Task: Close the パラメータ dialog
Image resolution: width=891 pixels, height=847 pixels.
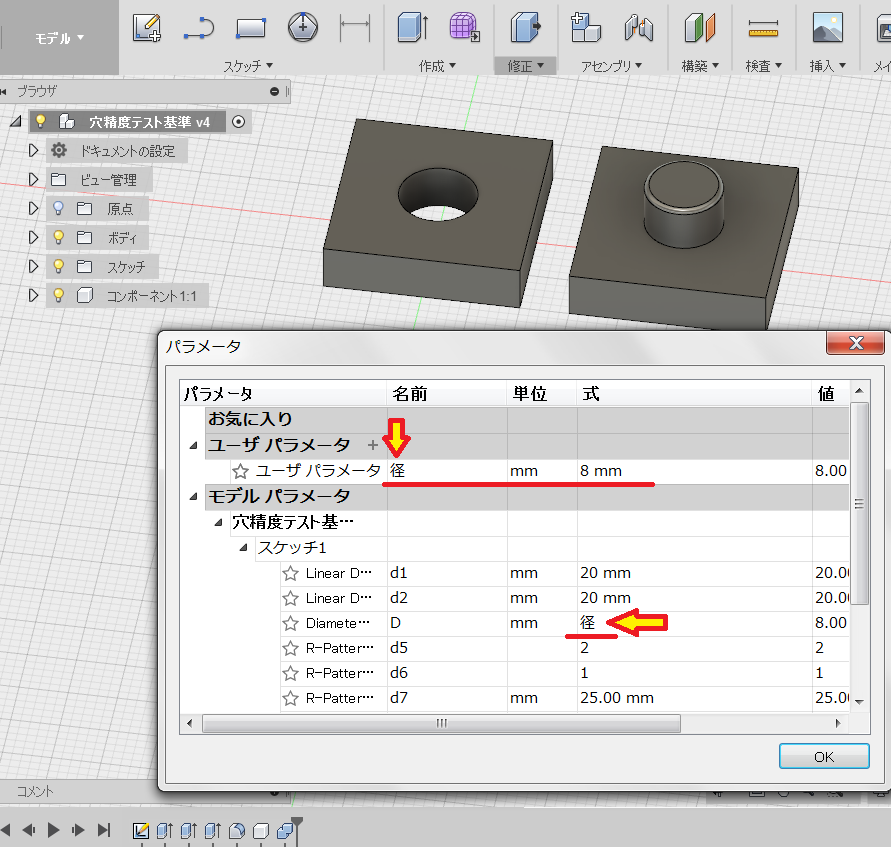Action: (856, 343)
